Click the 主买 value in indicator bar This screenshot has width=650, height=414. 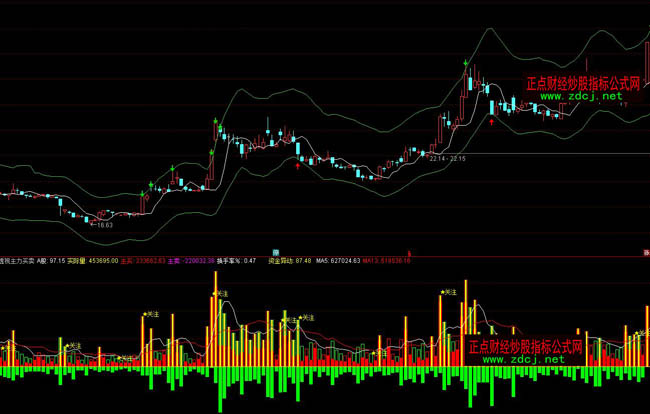141,260
